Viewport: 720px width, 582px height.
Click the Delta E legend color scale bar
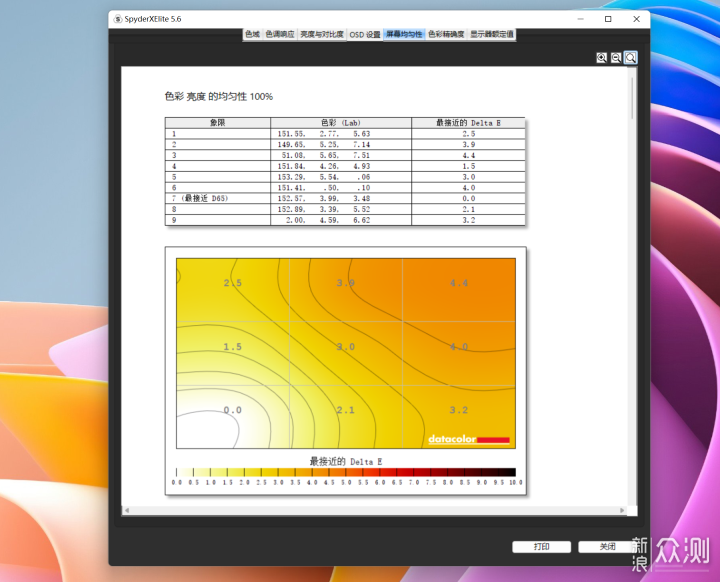pyautogui.click(x=346, y=472)
